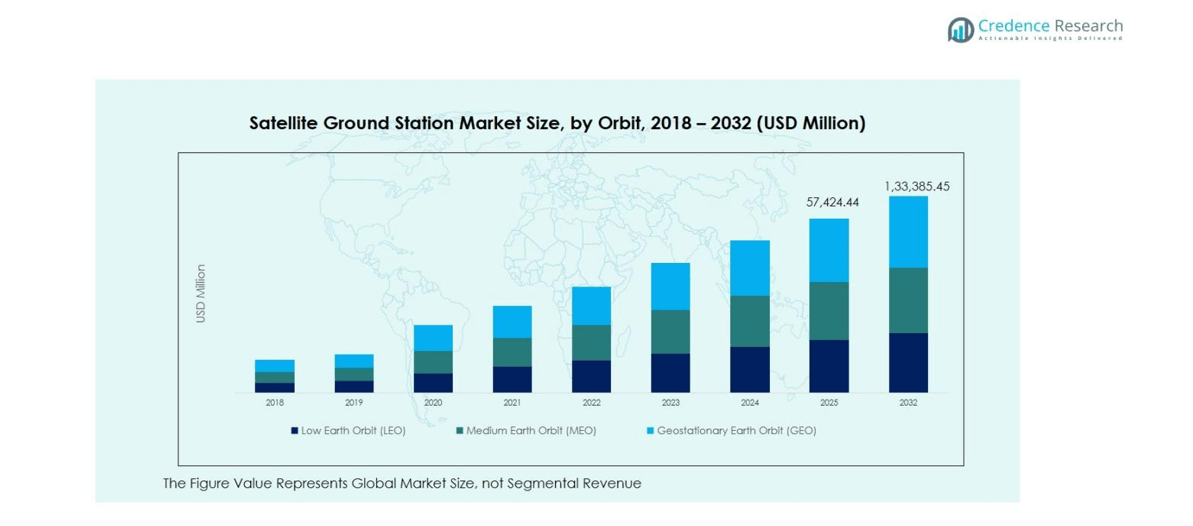The height and width of the screenshot is (526, 1193).
Task: Click the MEO segment of the 2022 bar
Action: pos(591,342)
